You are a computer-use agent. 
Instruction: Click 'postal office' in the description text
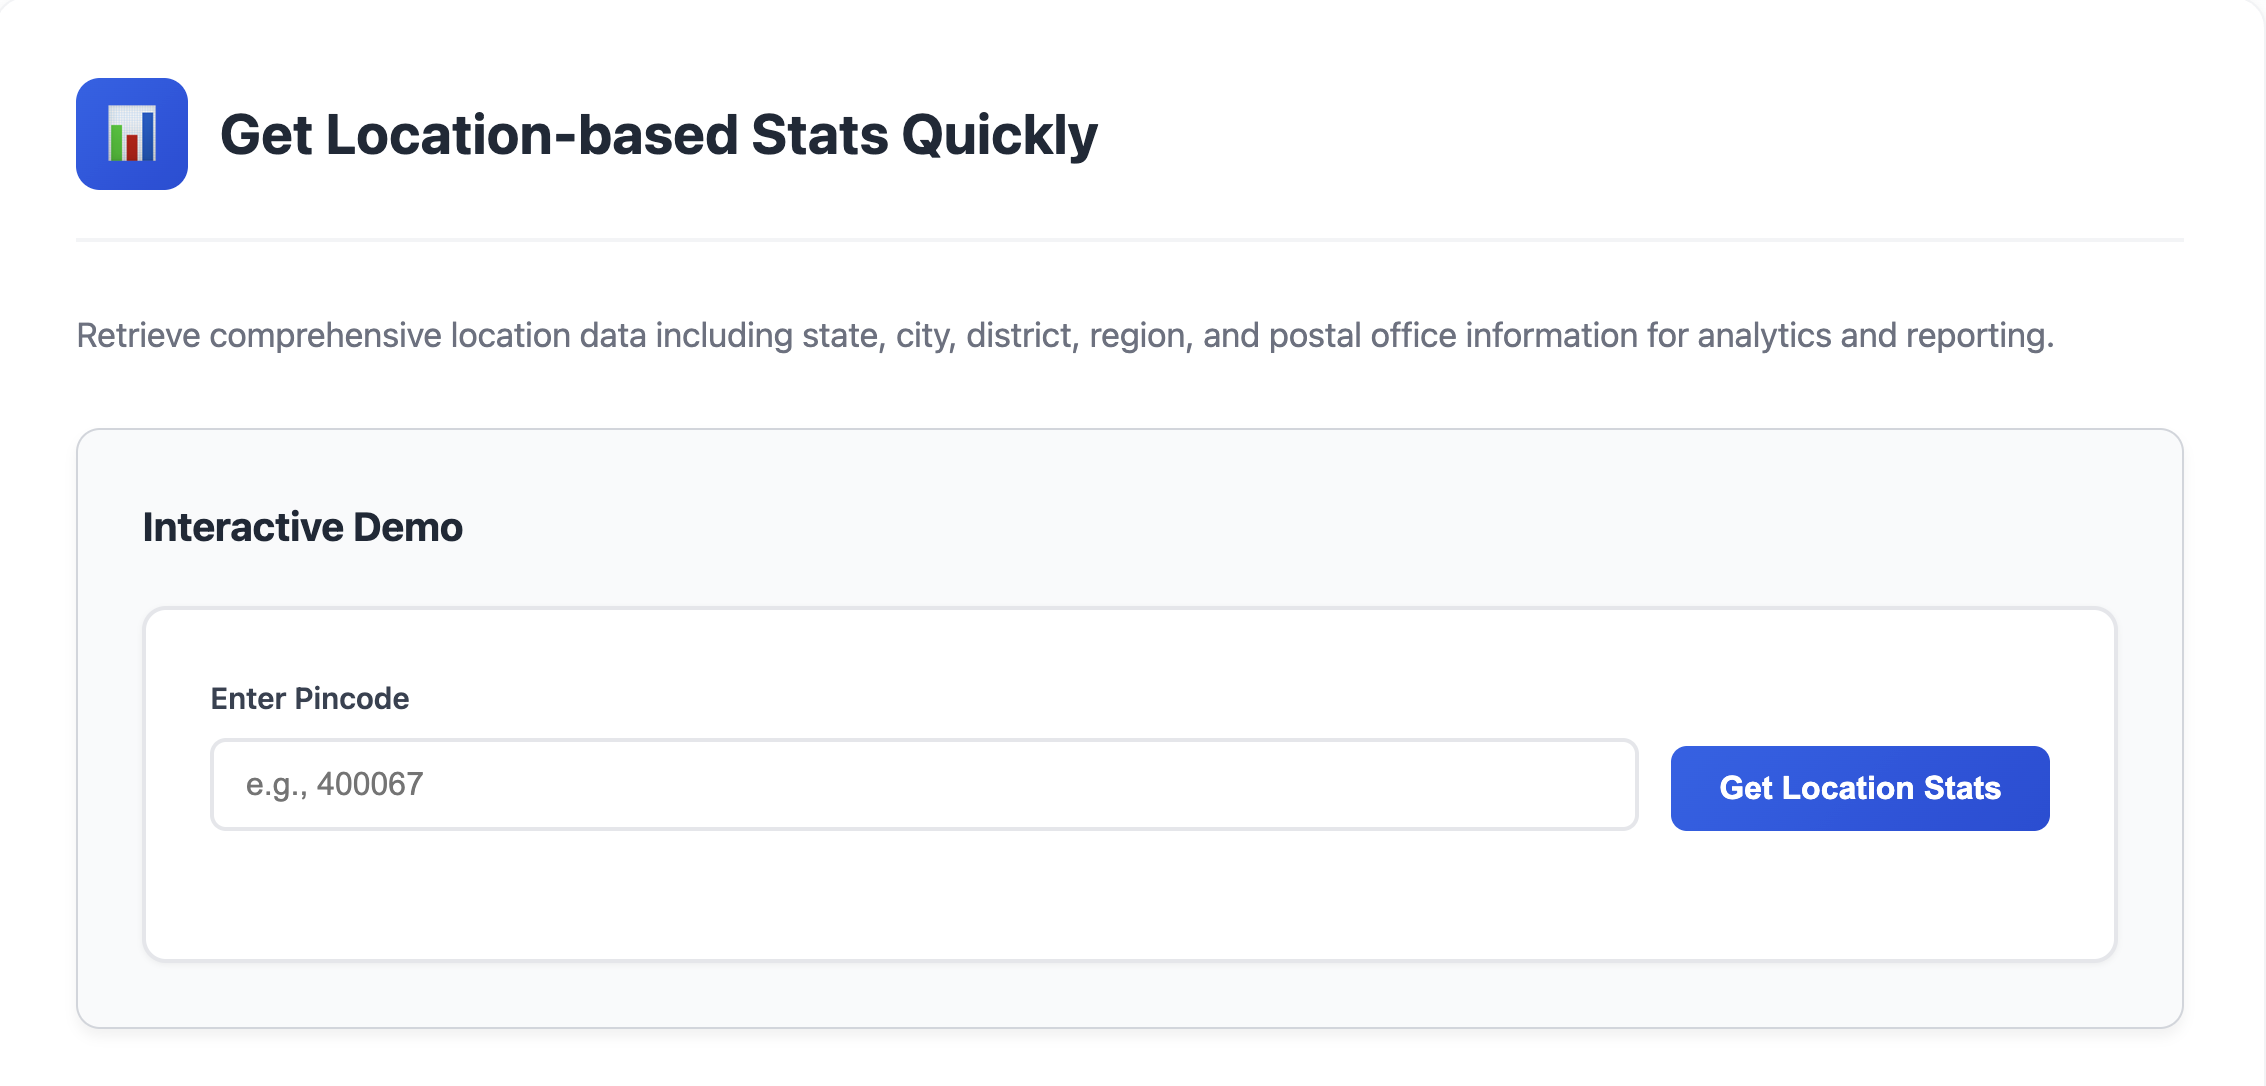1364,335
